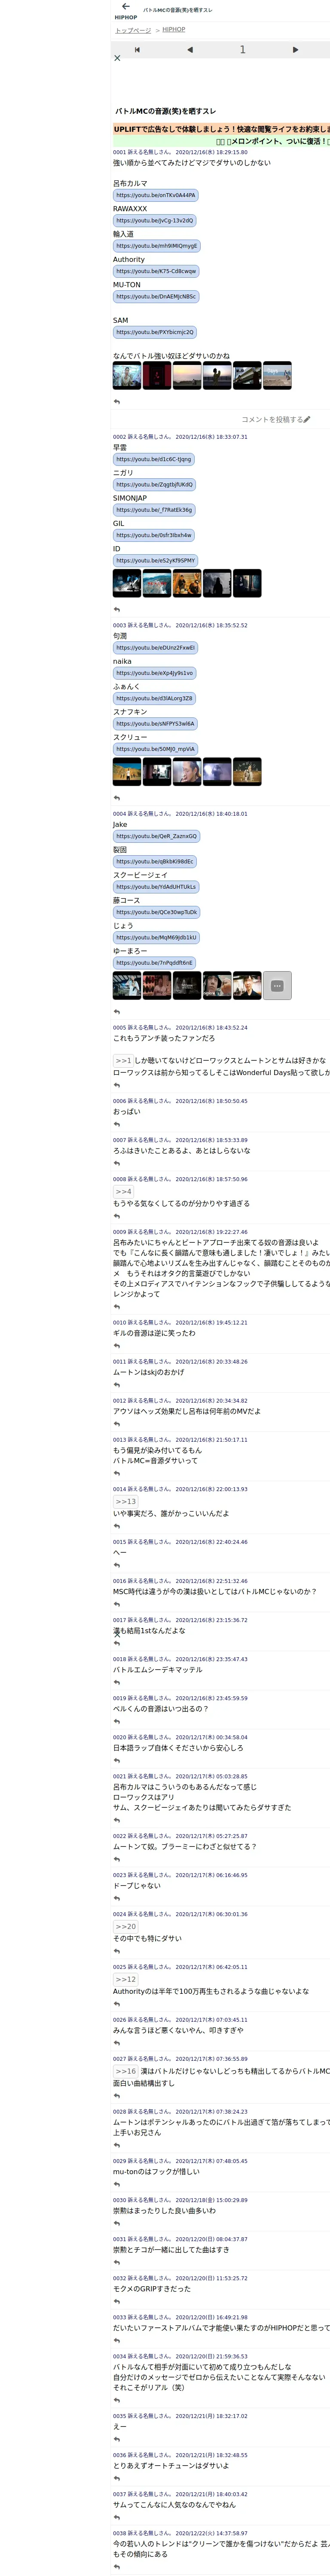Go back using the header arrow
The image size is (330, 2576).
point(125,6)
